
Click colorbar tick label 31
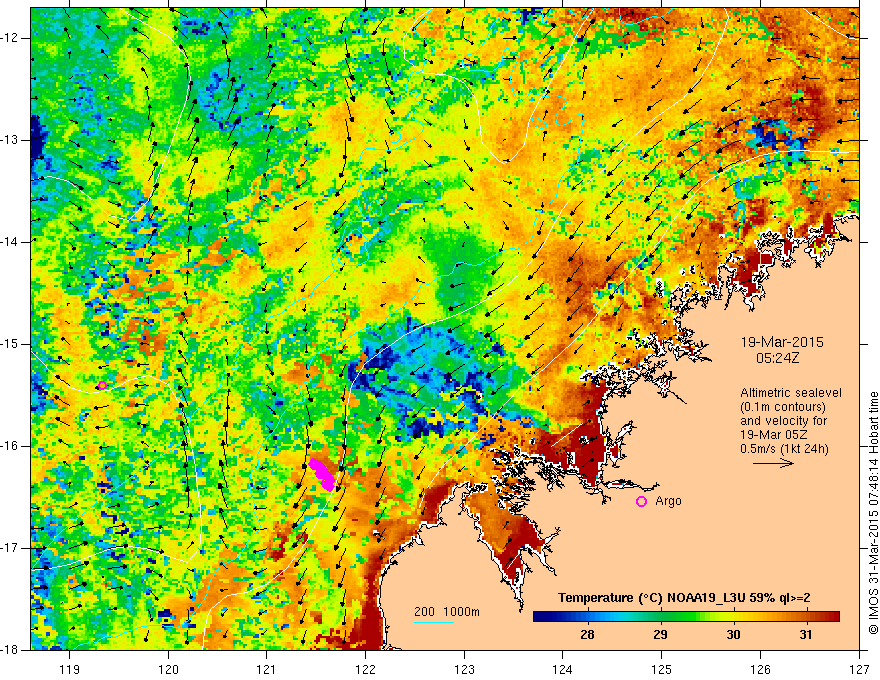[x=805, y=635]
